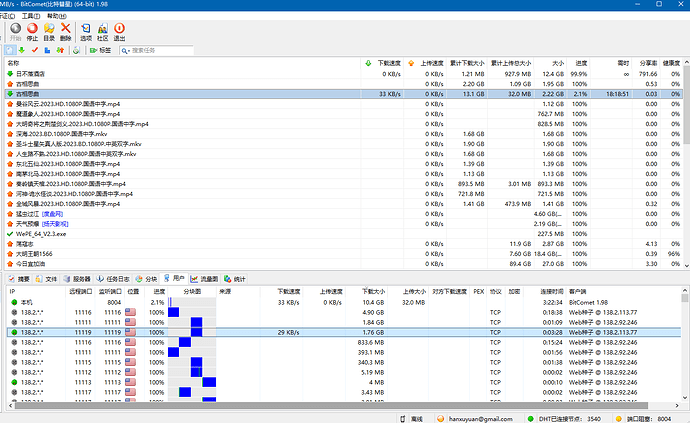Sort tasks by 健康度 column header
This screenshot has width=690, height=423.
pos(671,63)
